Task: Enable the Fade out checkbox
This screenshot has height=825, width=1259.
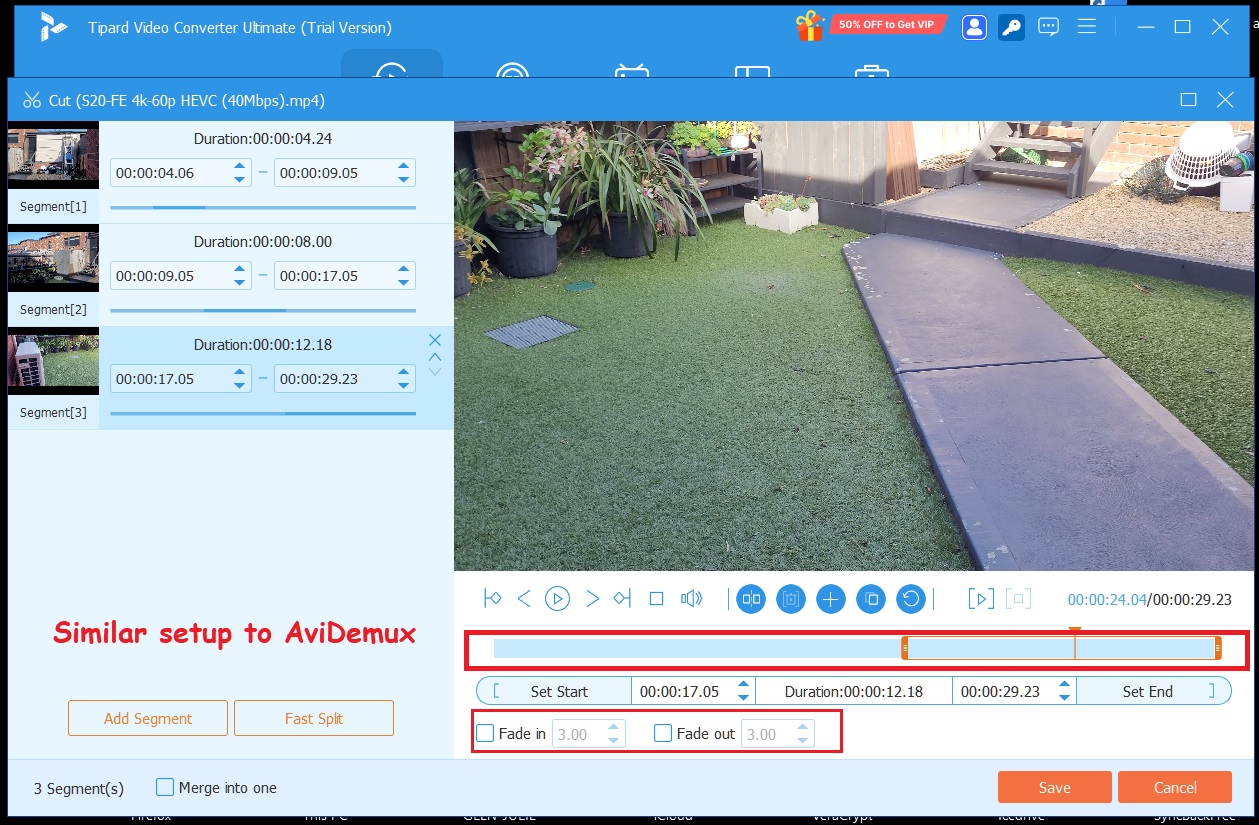Action: pos(663,733)
